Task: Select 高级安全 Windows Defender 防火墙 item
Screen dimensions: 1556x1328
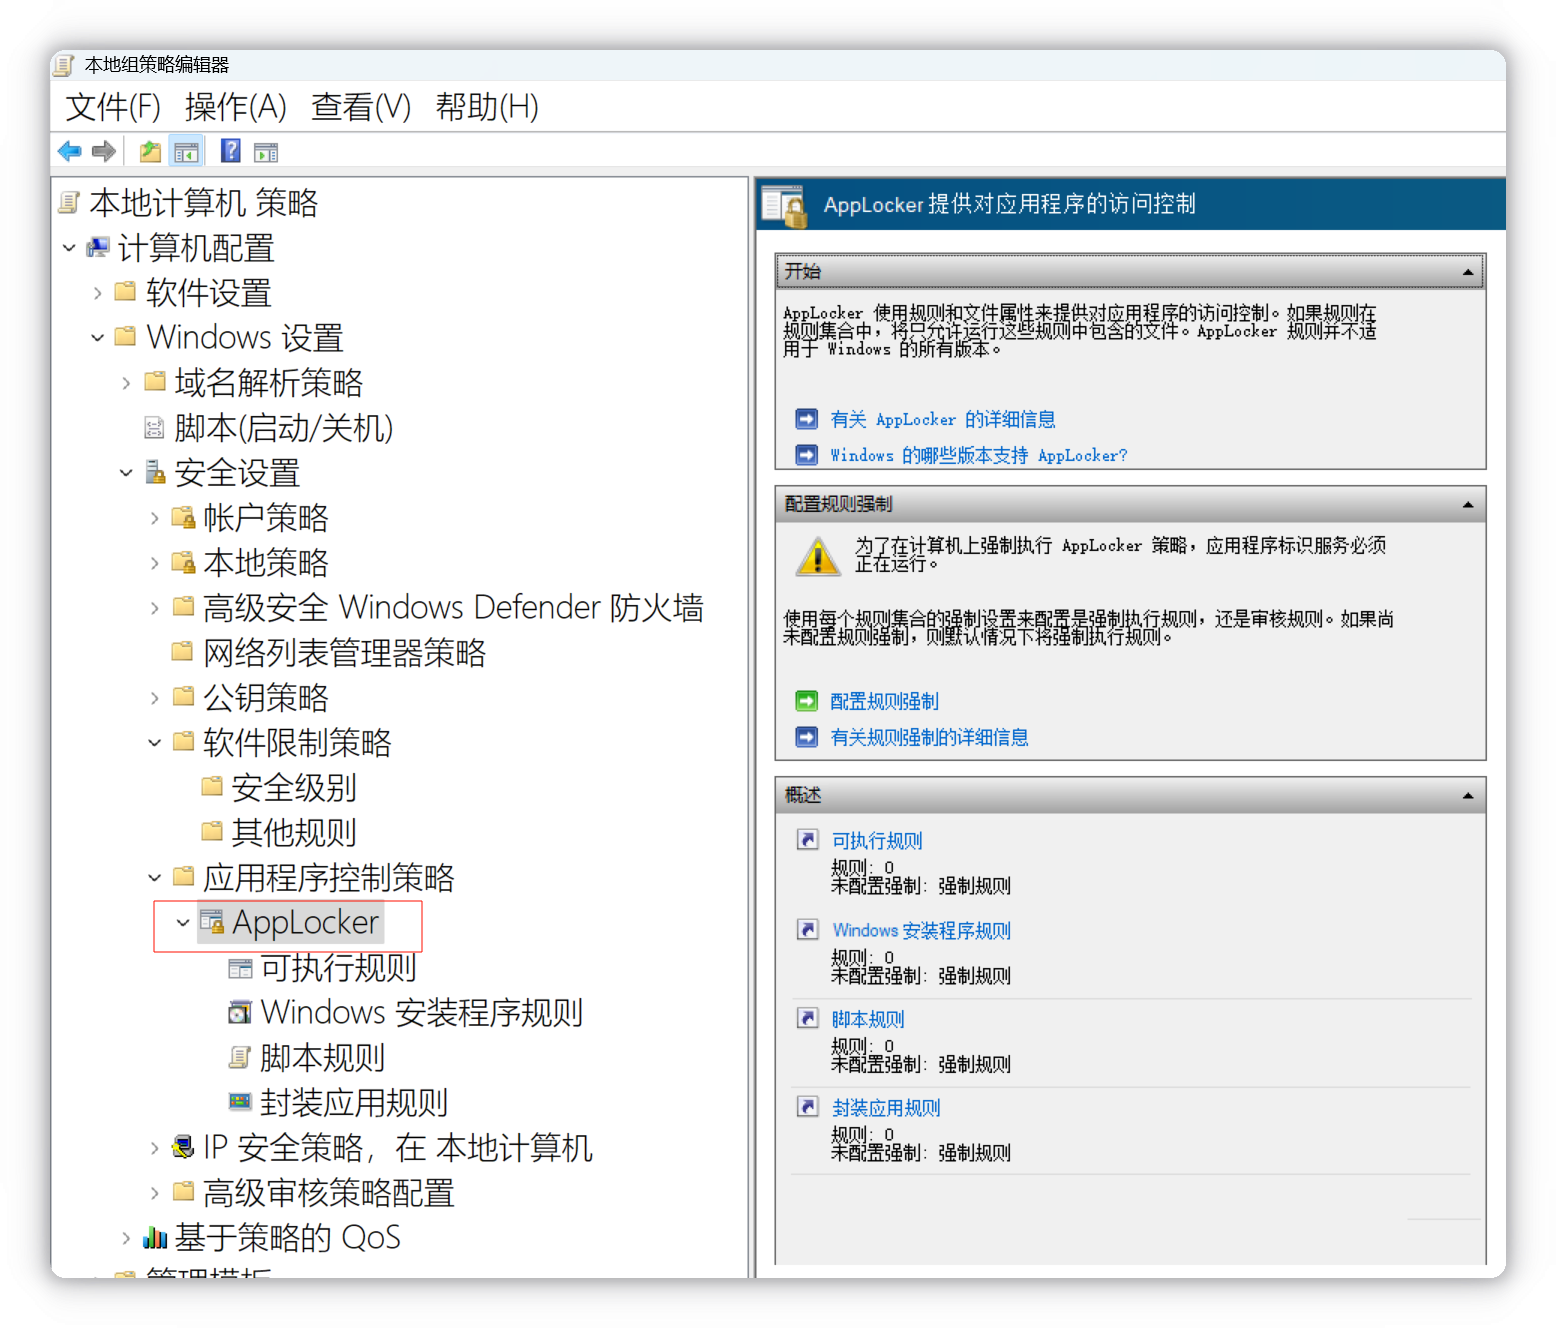Action: tap(453, 607)
